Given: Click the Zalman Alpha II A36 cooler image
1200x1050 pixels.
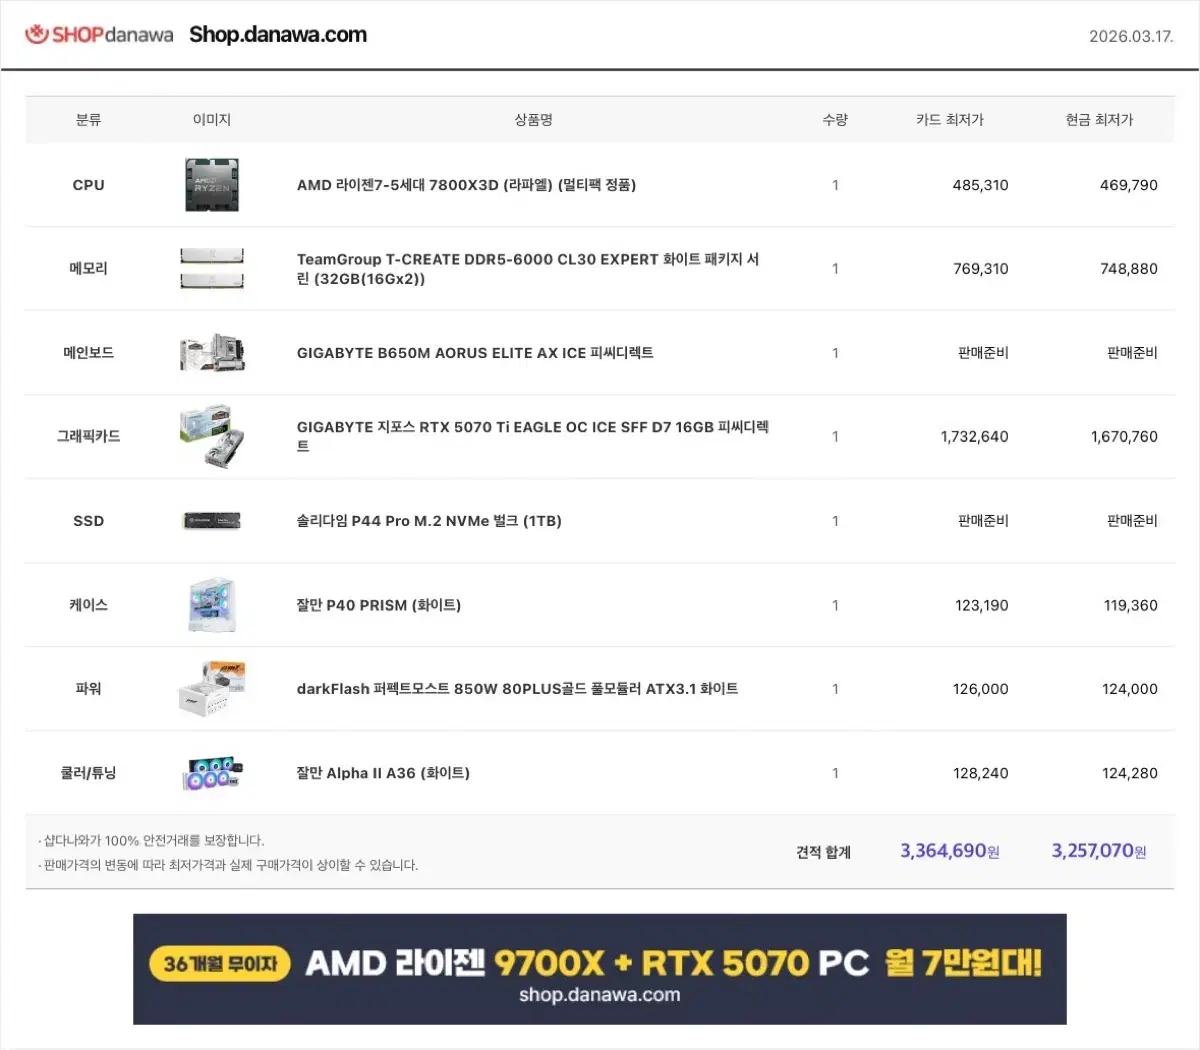Looking at the screenshot, I should point(212,773).
